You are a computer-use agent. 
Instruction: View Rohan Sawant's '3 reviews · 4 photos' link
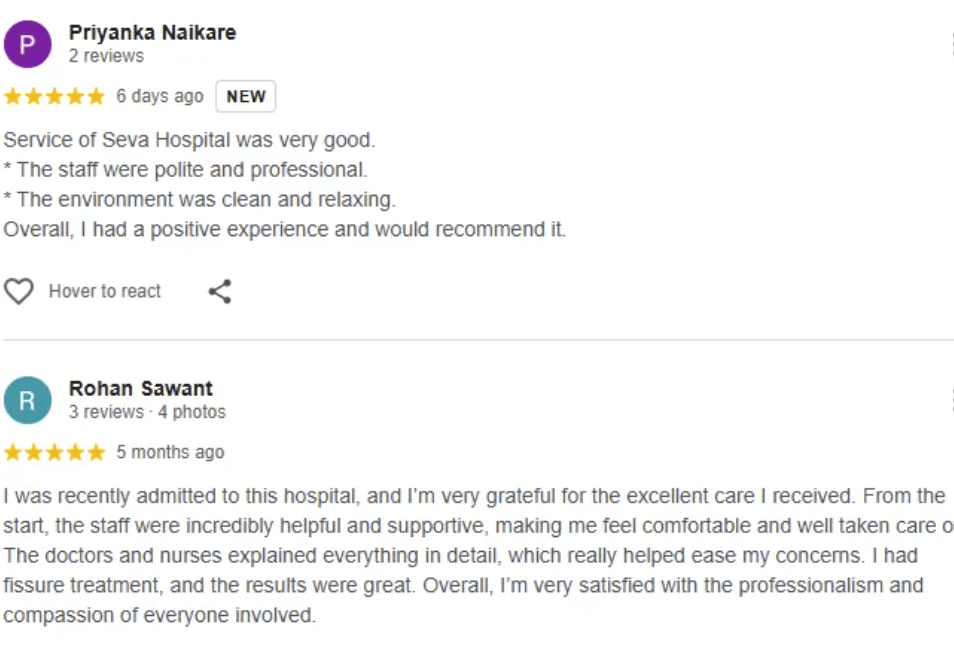click(146, 411)
